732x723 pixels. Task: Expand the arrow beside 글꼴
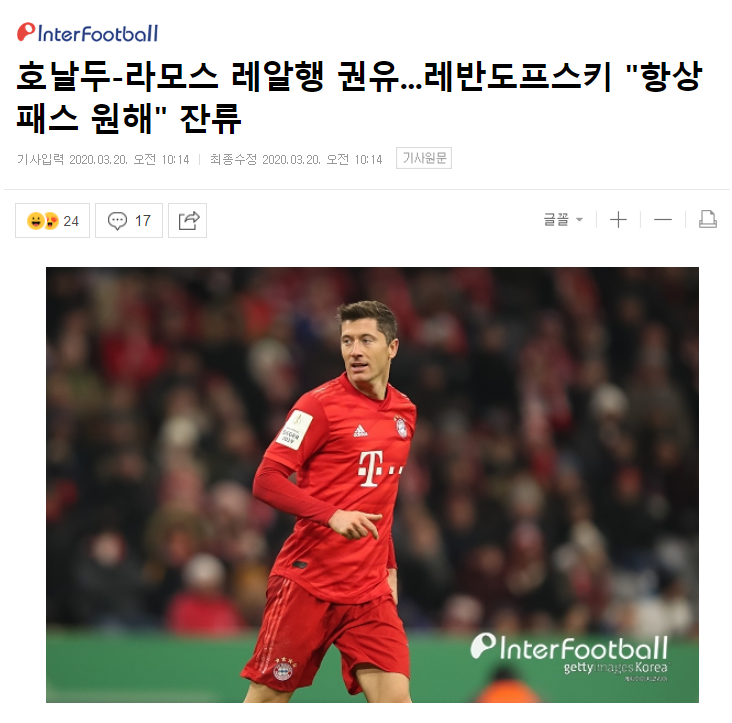579,219
